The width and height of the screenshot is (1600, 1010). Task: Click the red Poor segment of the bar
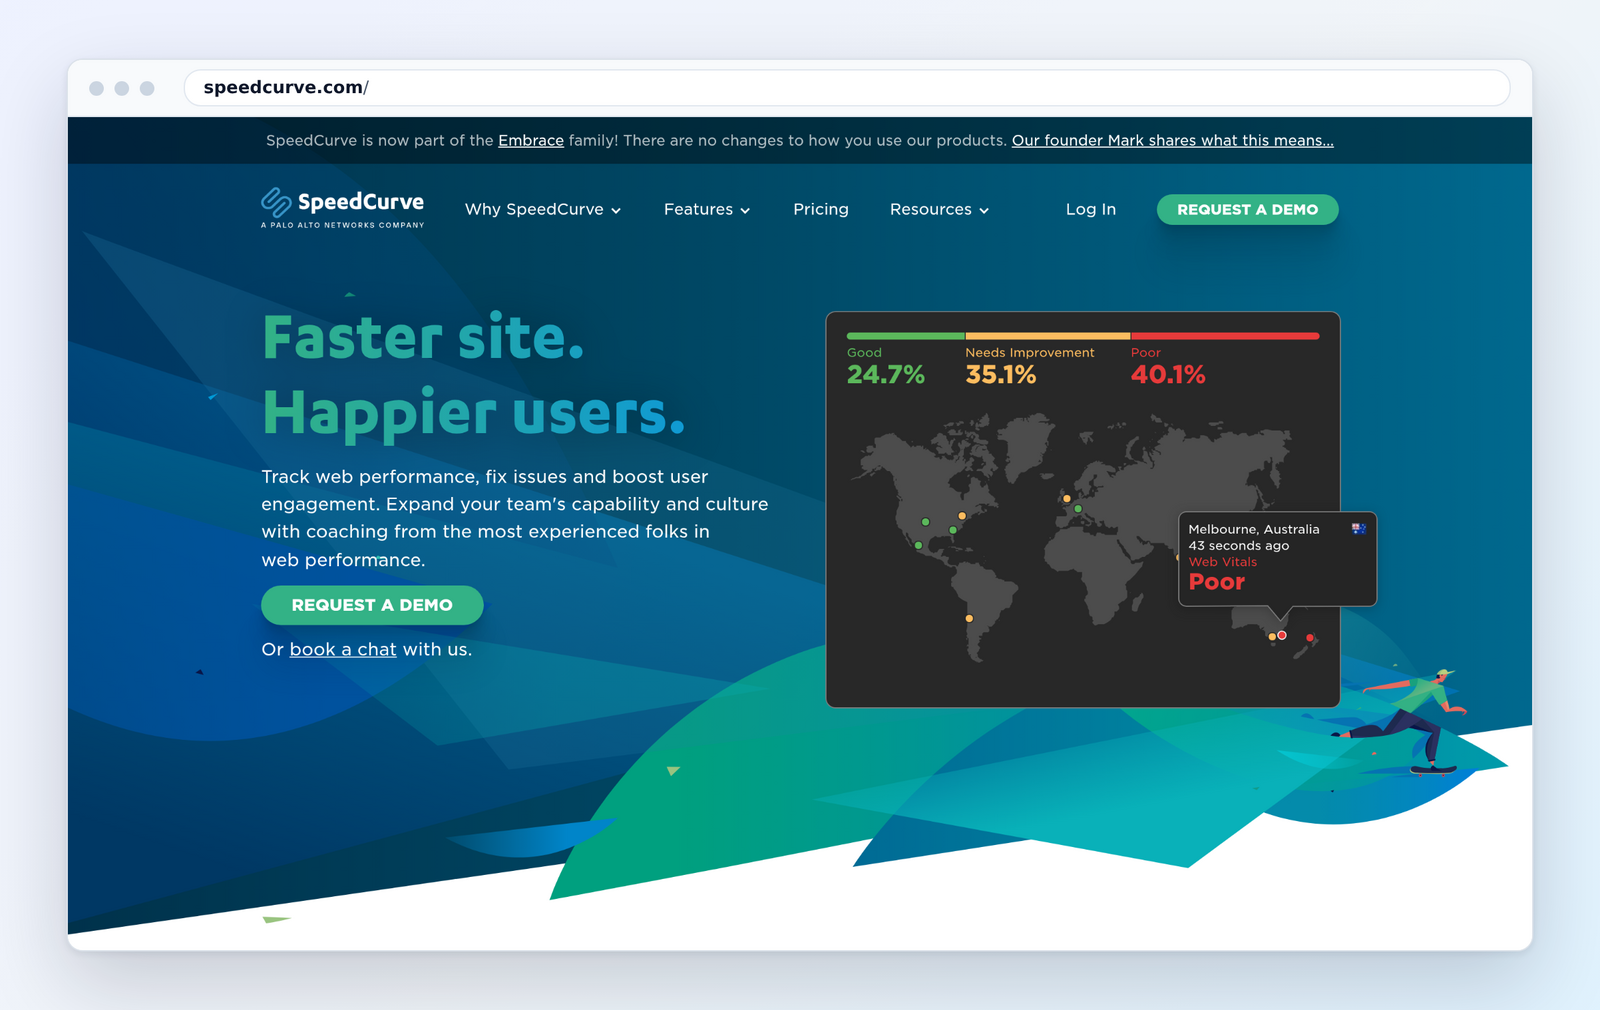(x=1225, y=336)
